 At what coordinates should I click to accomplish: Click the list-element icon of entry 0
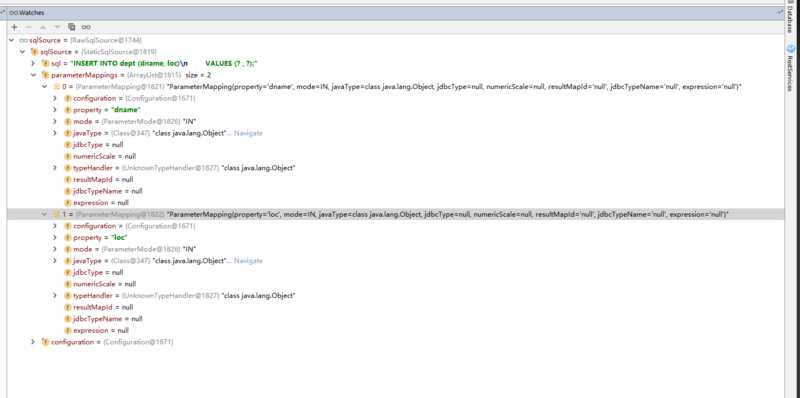pos(57,87)
